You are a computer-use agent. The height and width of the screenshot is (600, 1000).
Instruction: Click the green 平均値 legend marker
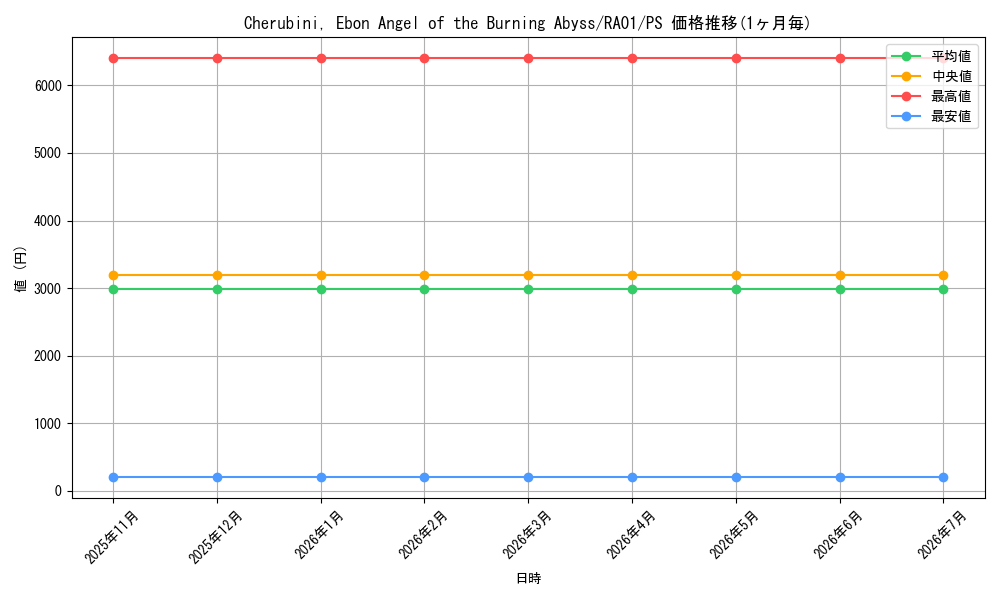coord(906,56)
